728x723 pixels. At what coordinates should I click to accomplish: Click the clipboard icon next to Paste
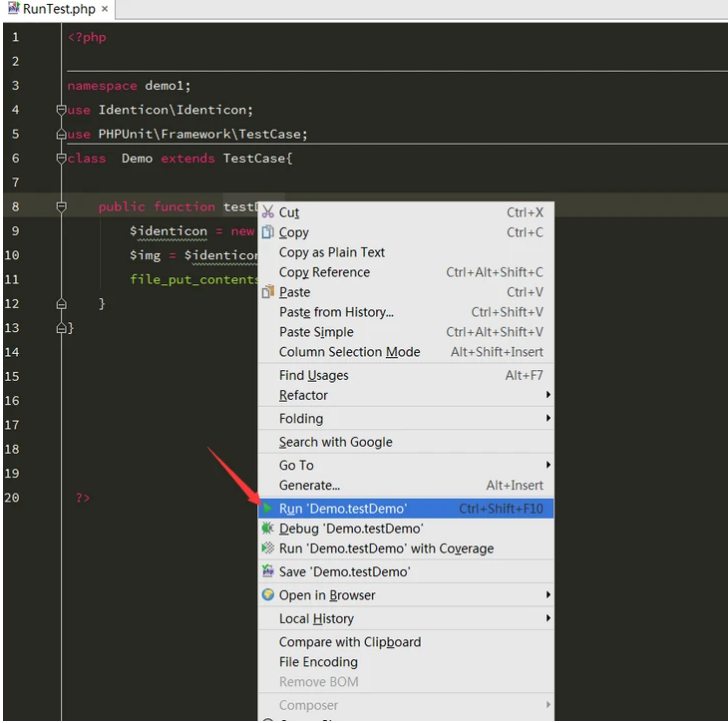point(267,292)
